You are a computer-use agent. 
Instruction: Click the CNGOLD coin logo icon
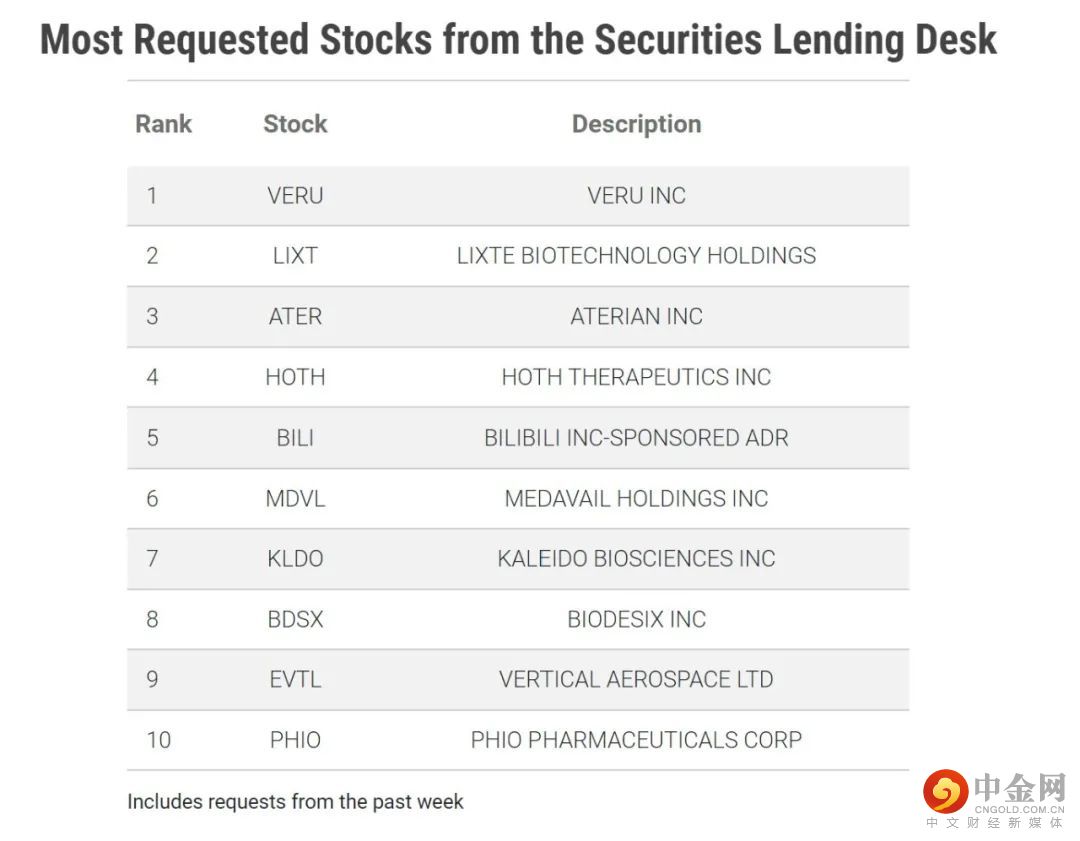coord(946,792)
